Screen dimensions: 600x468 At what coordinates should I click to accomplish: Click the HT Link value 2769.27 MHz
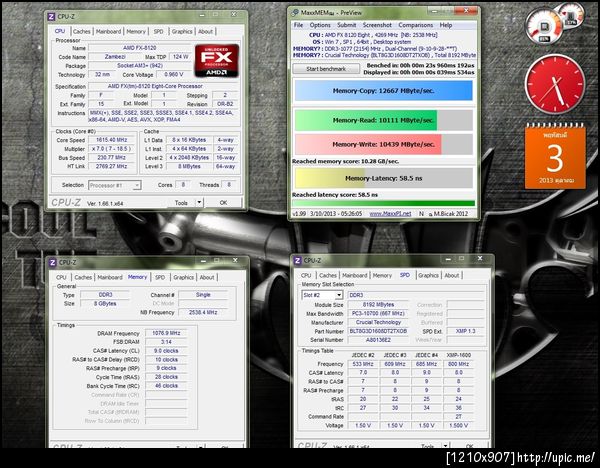tap(111, 166)
